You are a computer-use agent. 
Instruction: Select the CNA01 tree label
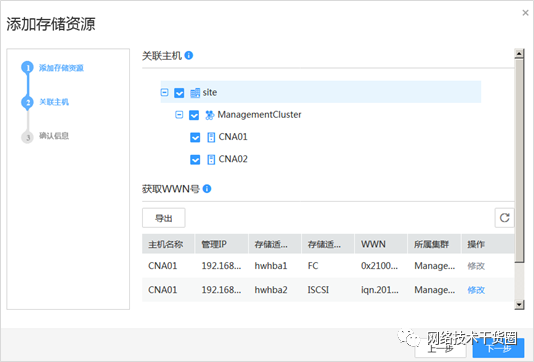(233, 137)
